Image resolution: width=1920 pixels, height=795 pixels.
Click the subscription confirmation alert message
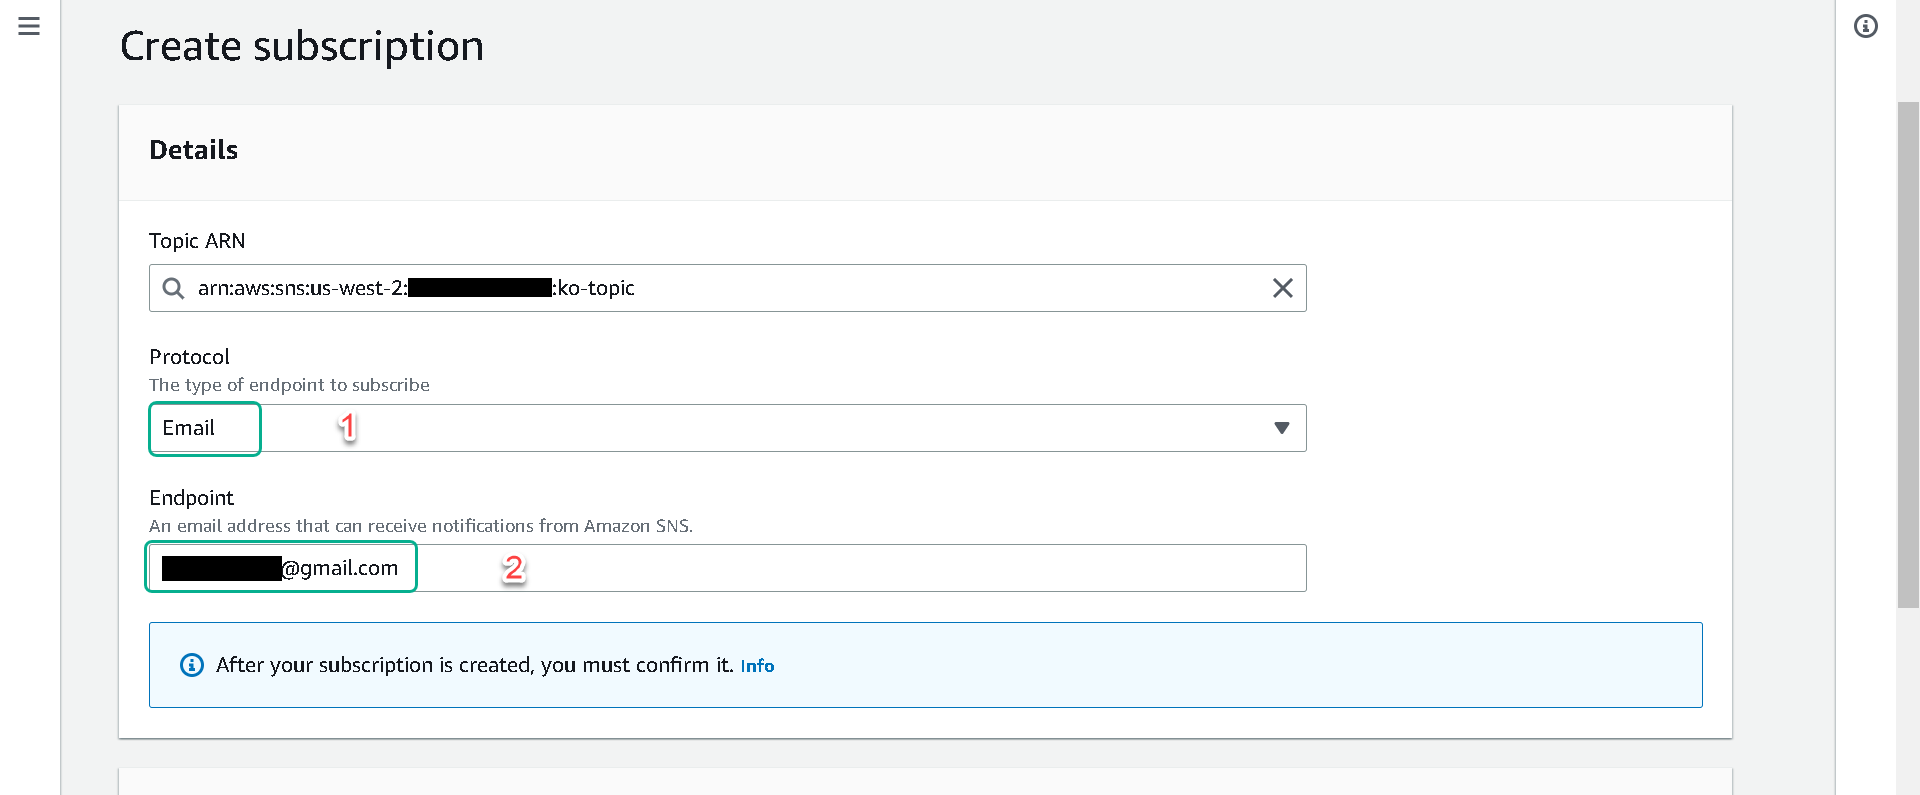[474, 665]
